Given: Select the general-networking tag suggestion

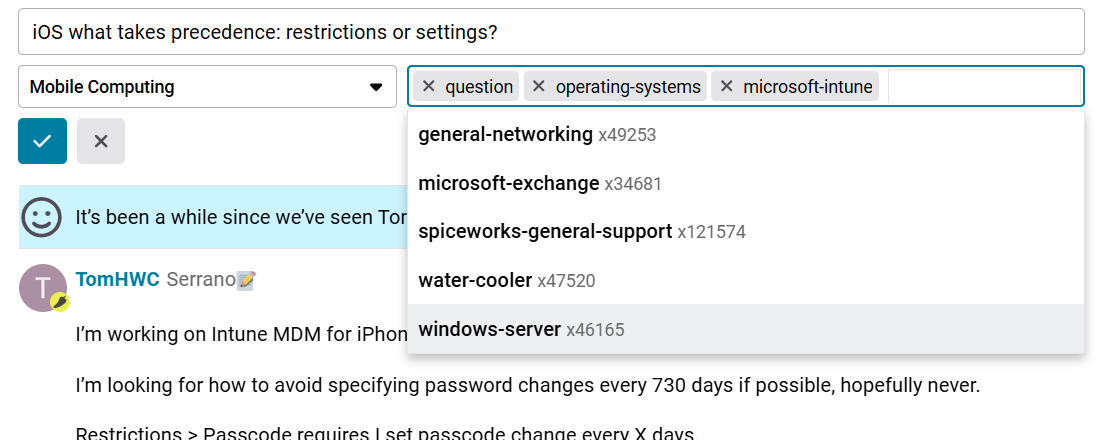Looking at the screenshot, I should [x=505, y=134].
